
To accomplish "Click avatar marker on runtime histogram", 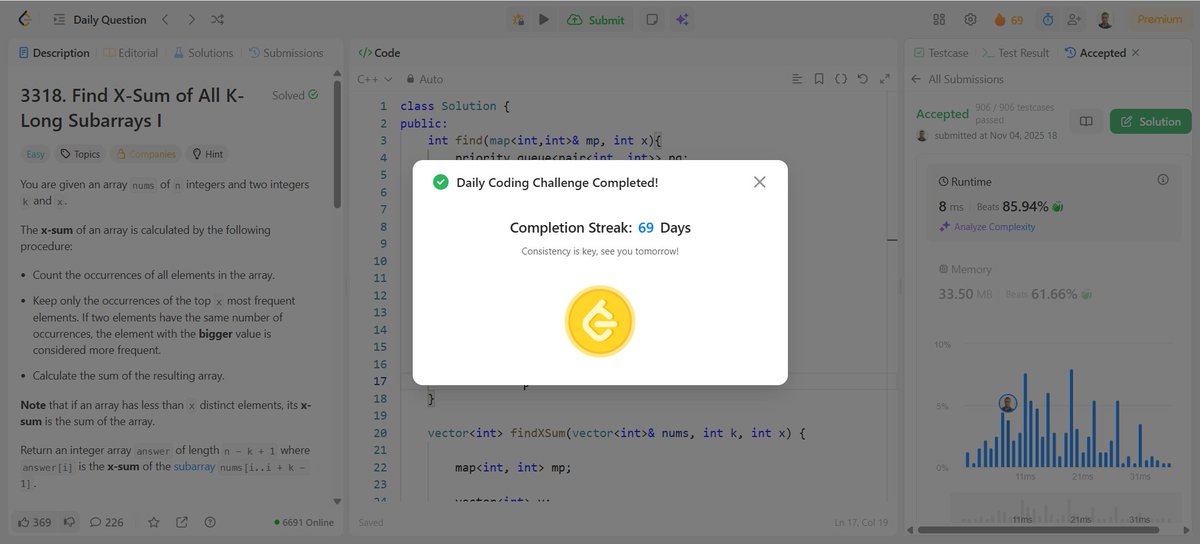I will point(1008,403).
